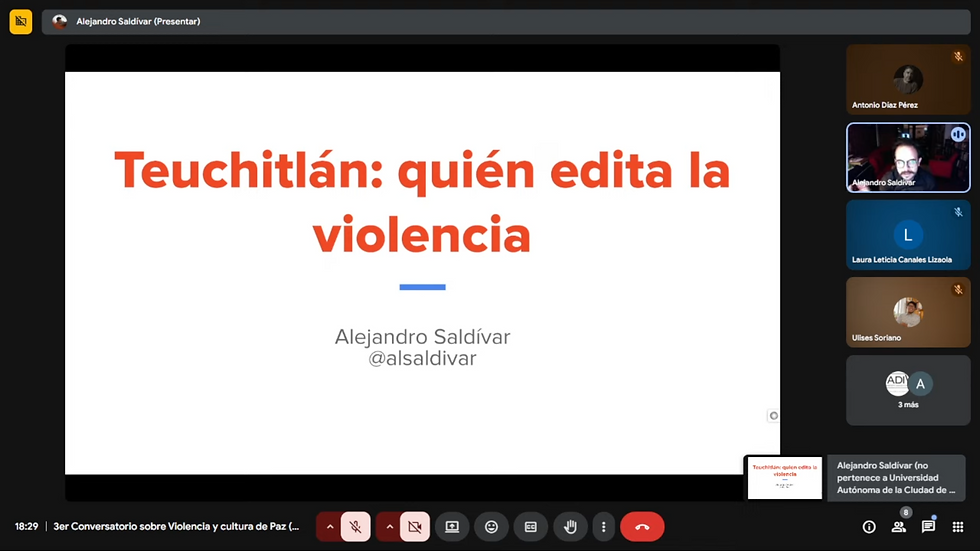The height and width of the screenshot is (551, 980).
Task: Click the 'A' avatar in the more-participants tile
Action: coord(920,384)
